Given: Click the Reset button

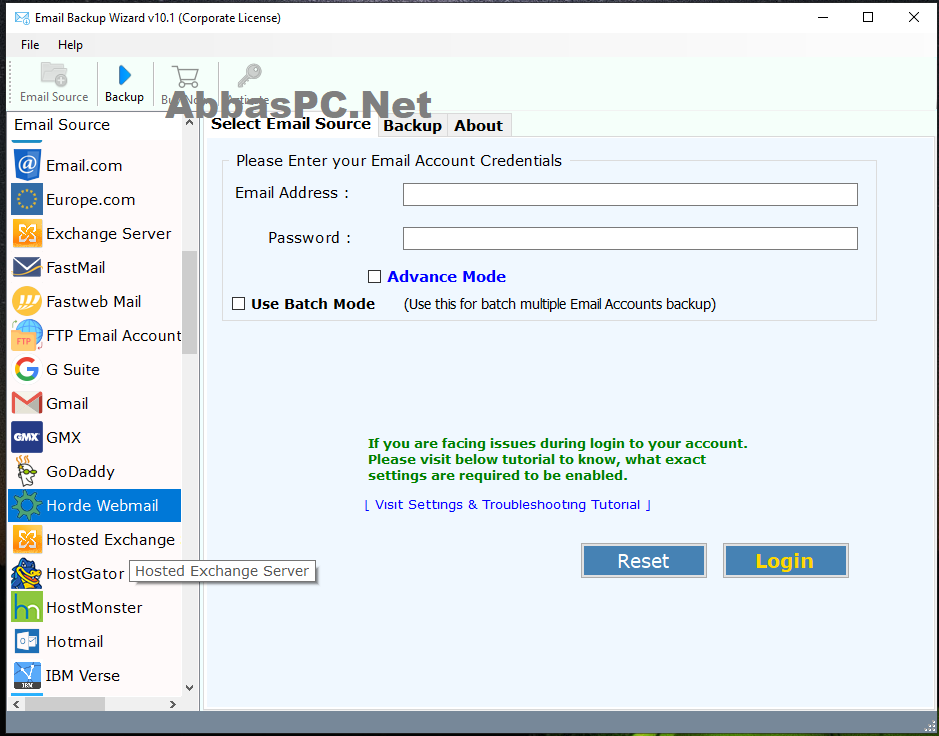Looking at the screenshot, I should point(644,561).
